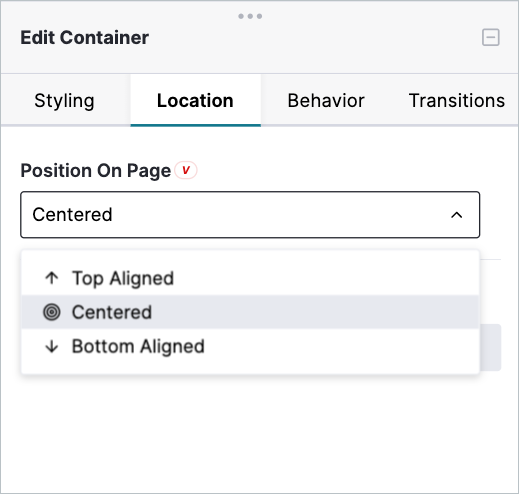This screenshot has width=519, height=494.
Task: Click the three-dot drag handle at the panel top
Action: (250, 16)
